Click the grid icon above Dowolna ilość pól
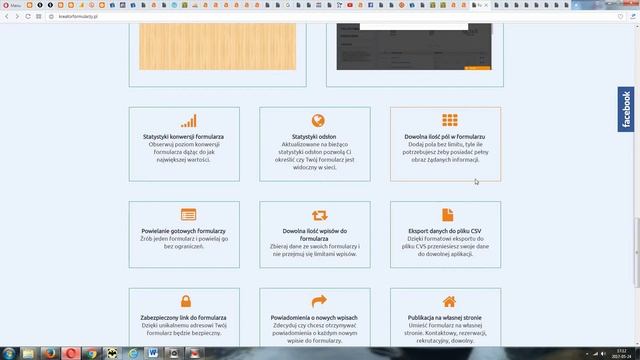Viewport: 640px width, 360px height. [450, 120]
